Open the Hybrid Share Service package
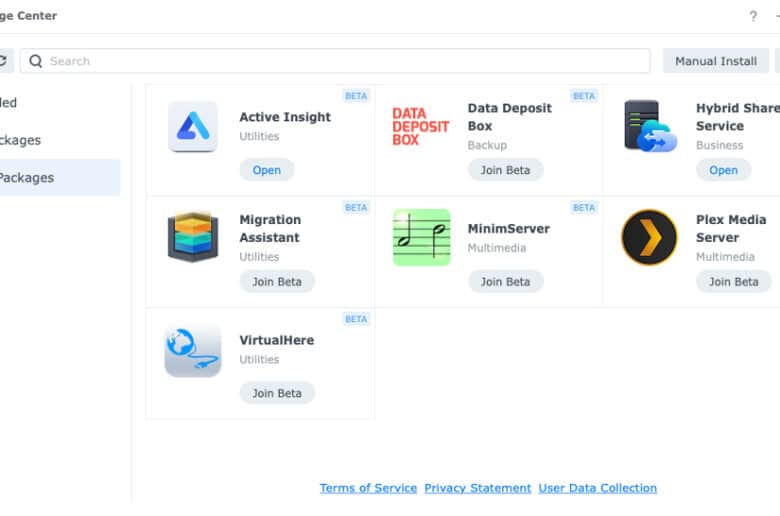The height and width of the screenshot is (516, 780). click(x=723, y=170)
